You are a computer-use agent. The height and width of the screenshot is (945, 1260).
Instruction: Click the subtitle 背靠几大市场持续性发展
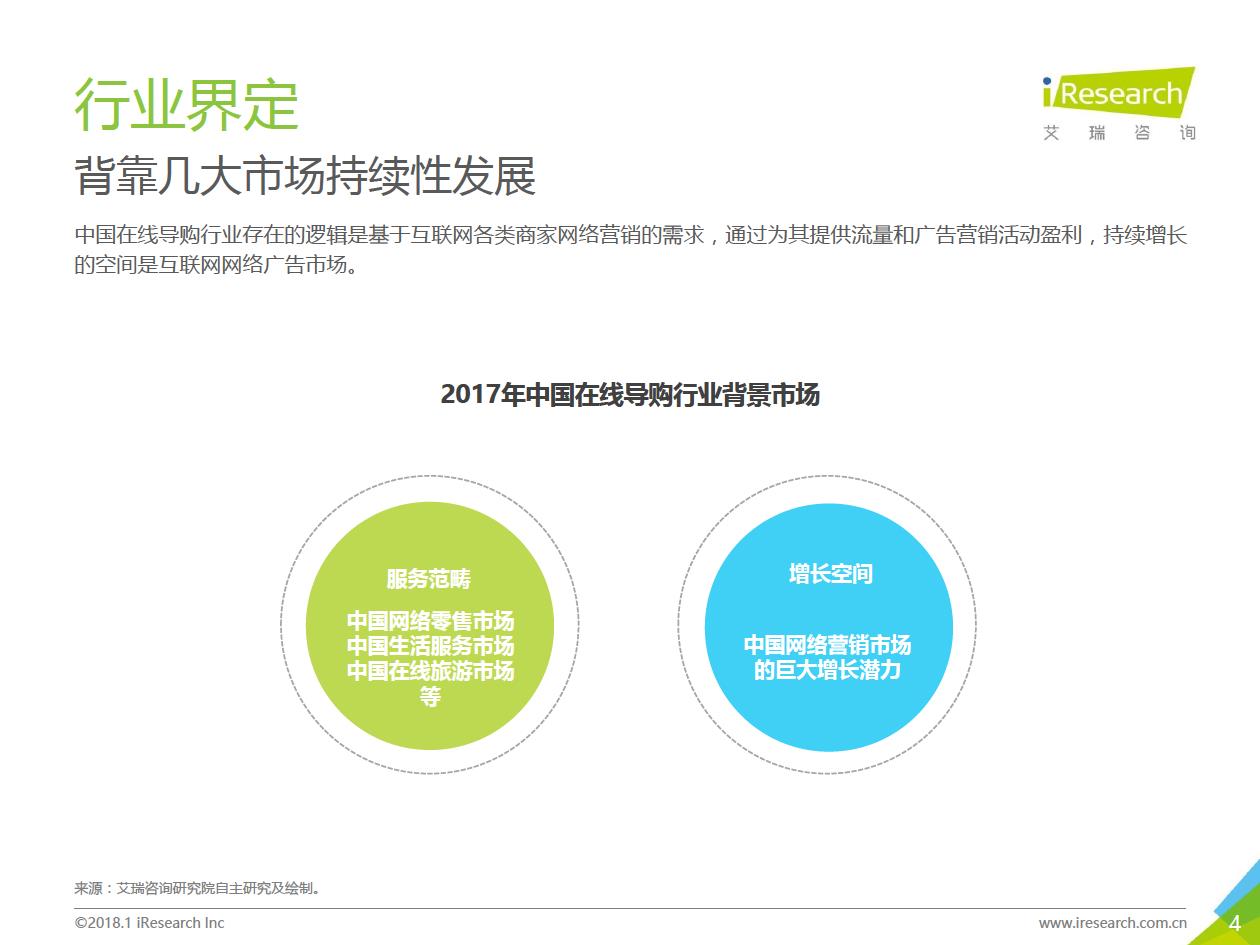[x=305, y=176]
